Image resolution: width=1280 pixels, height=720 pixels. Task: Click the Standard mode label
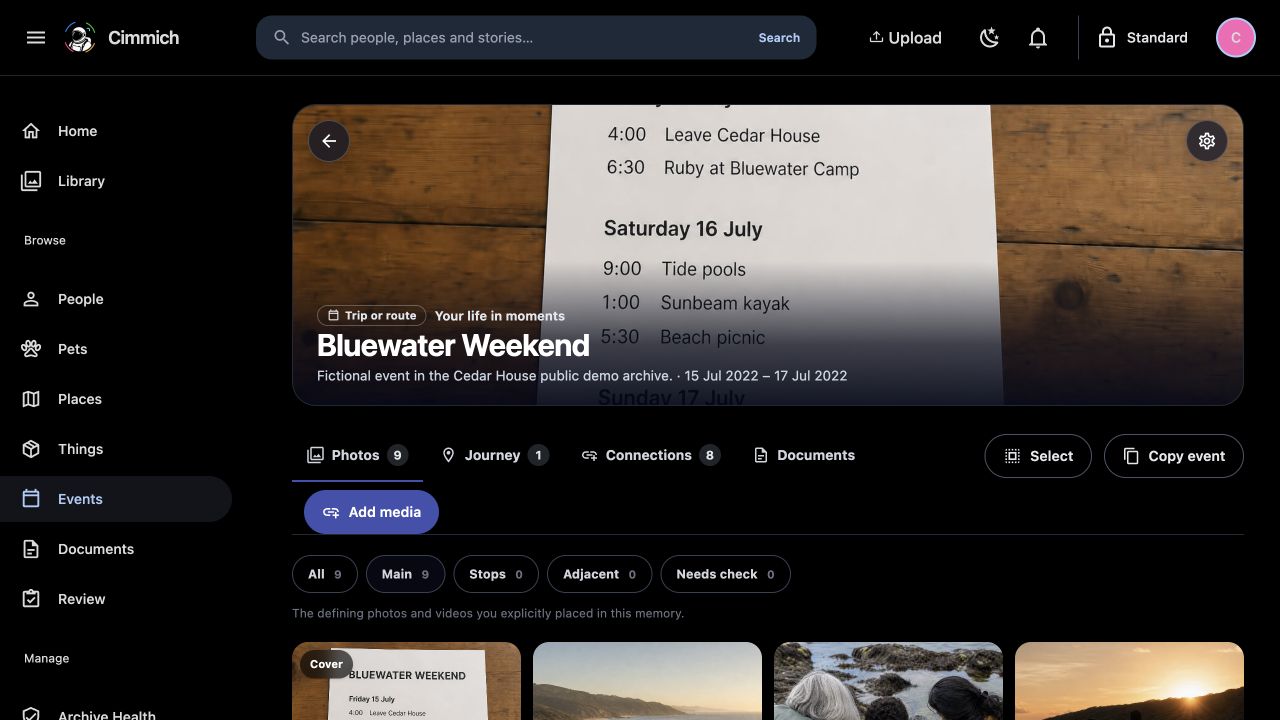coord(1157,38)
